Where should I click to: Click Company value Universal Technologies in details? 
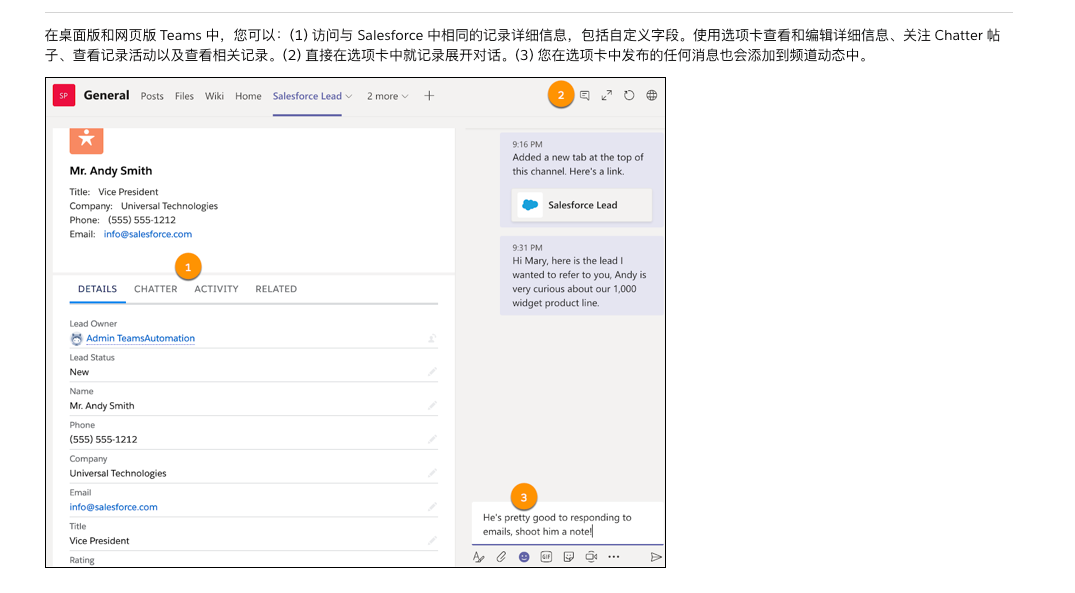pos(118,474)
